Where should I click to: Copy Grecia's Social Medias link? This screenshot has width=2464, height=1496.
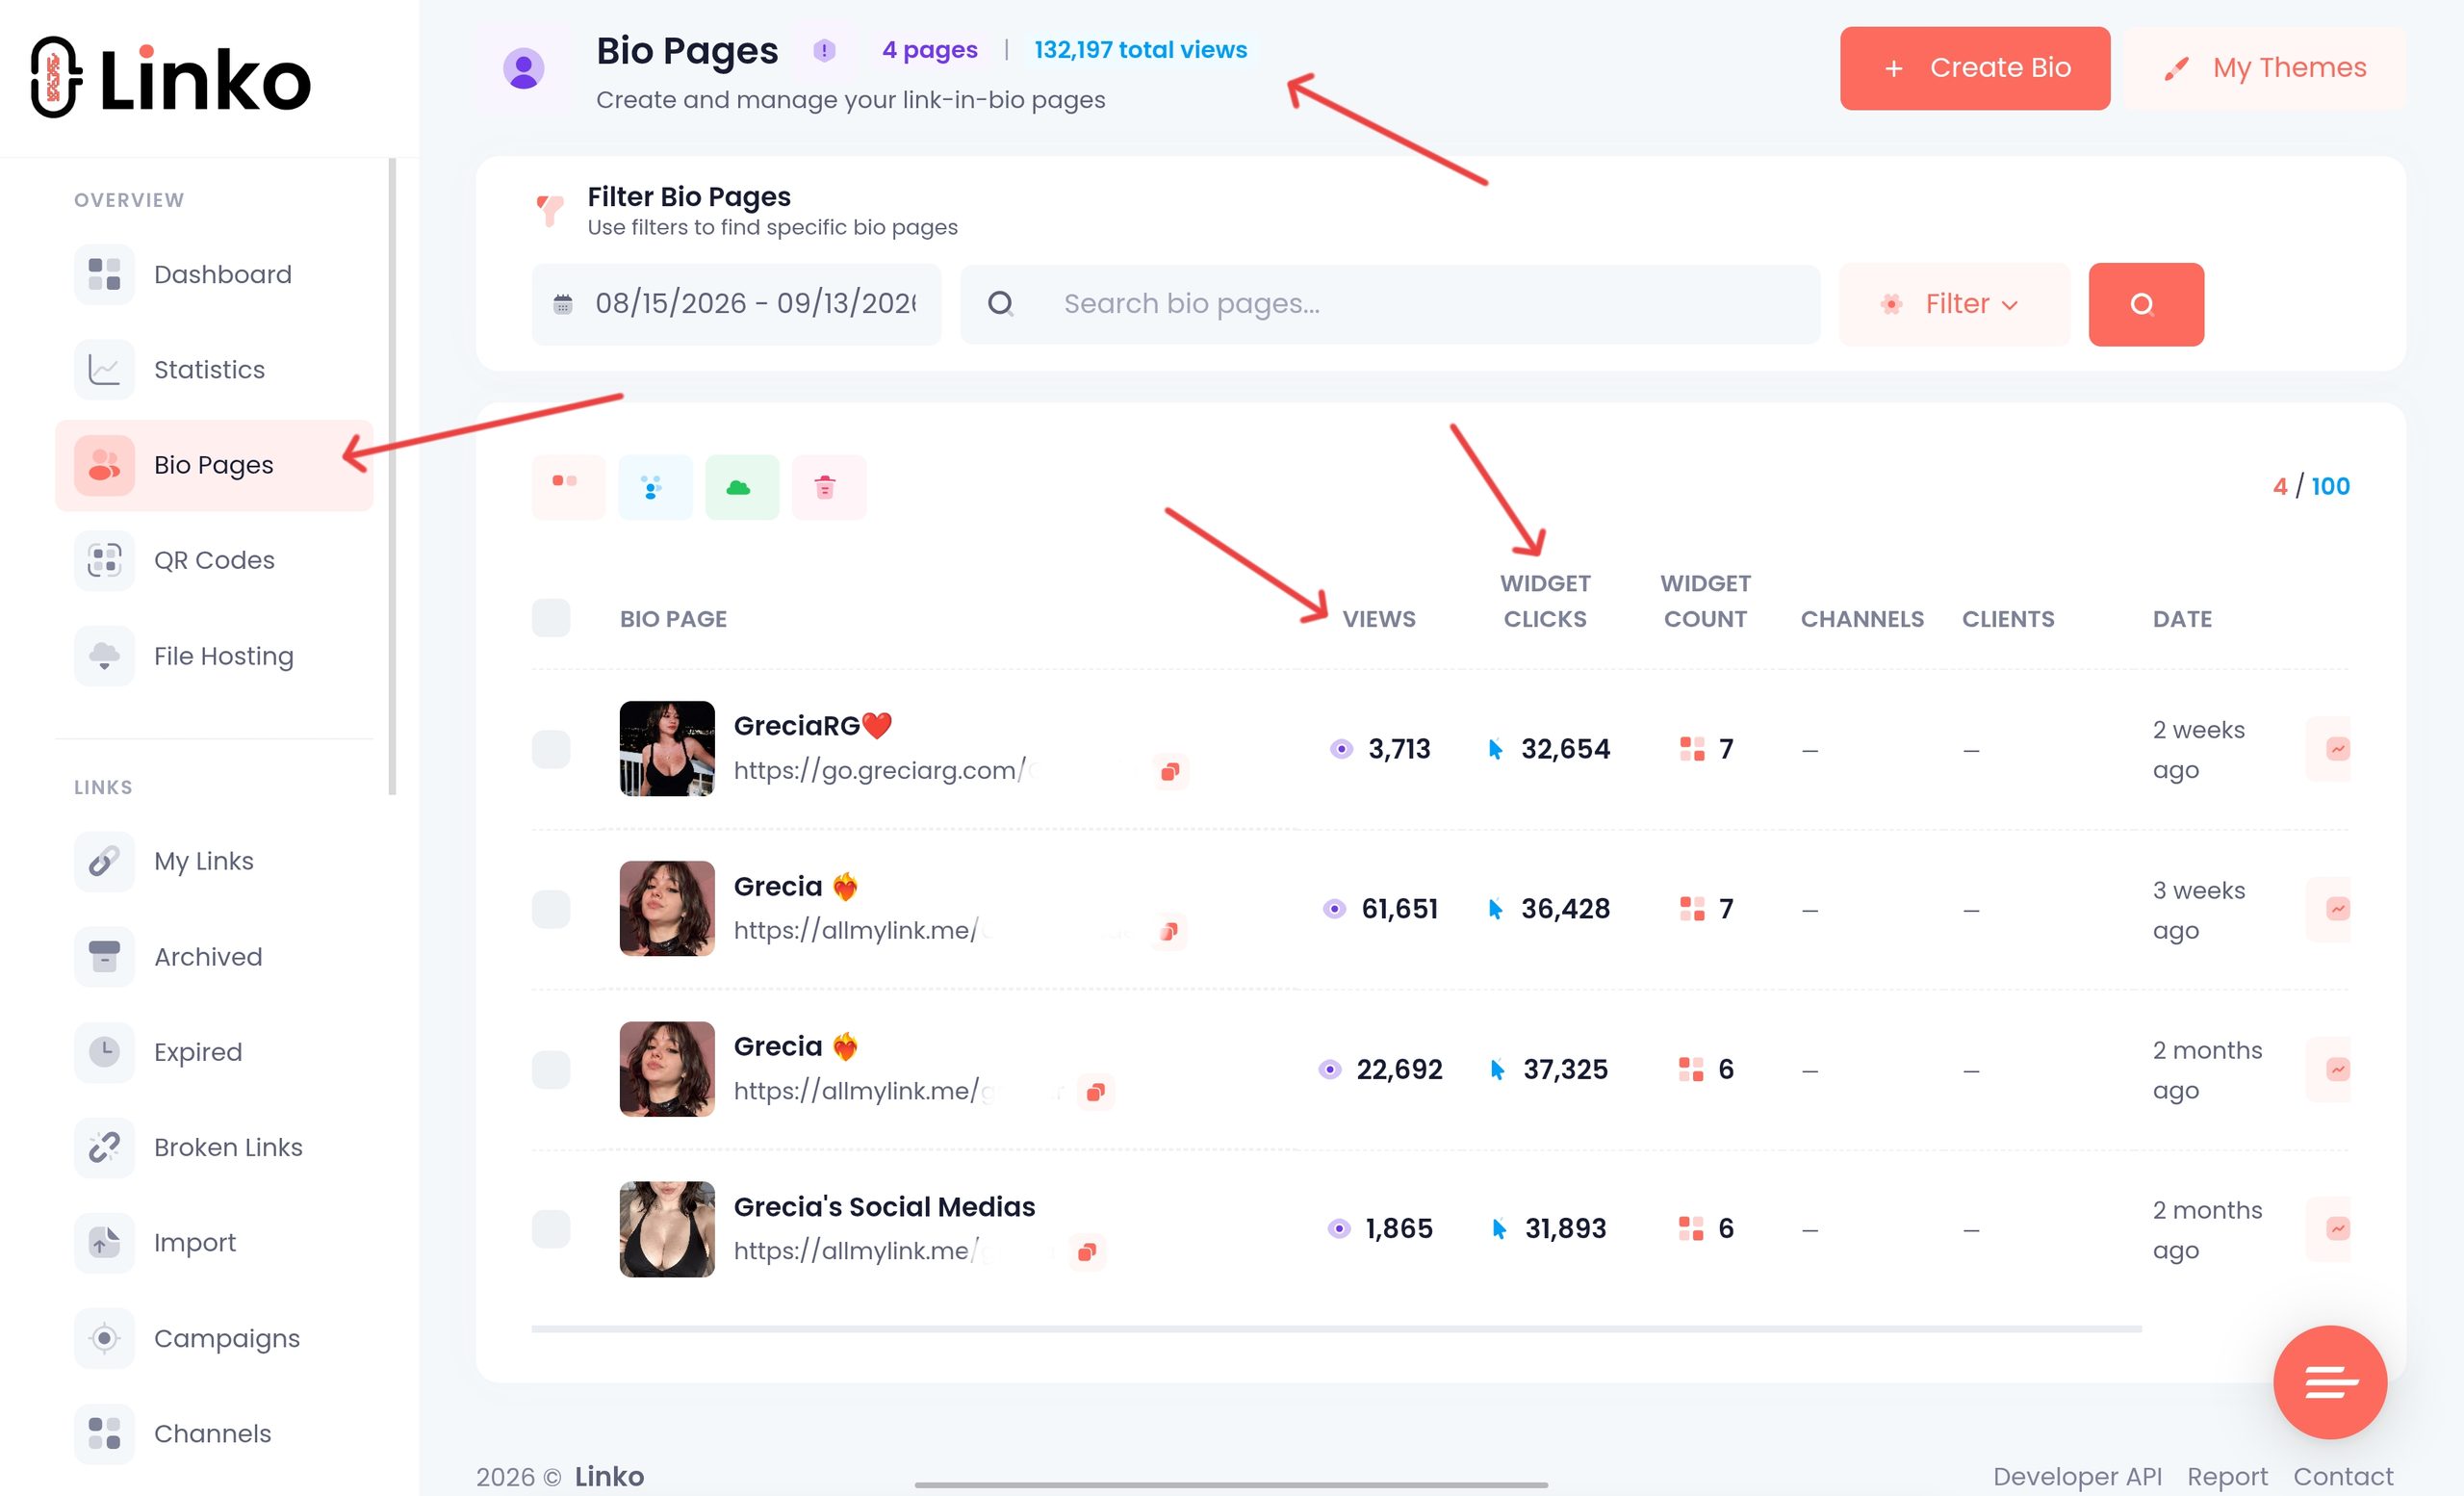[1087, 1252]
